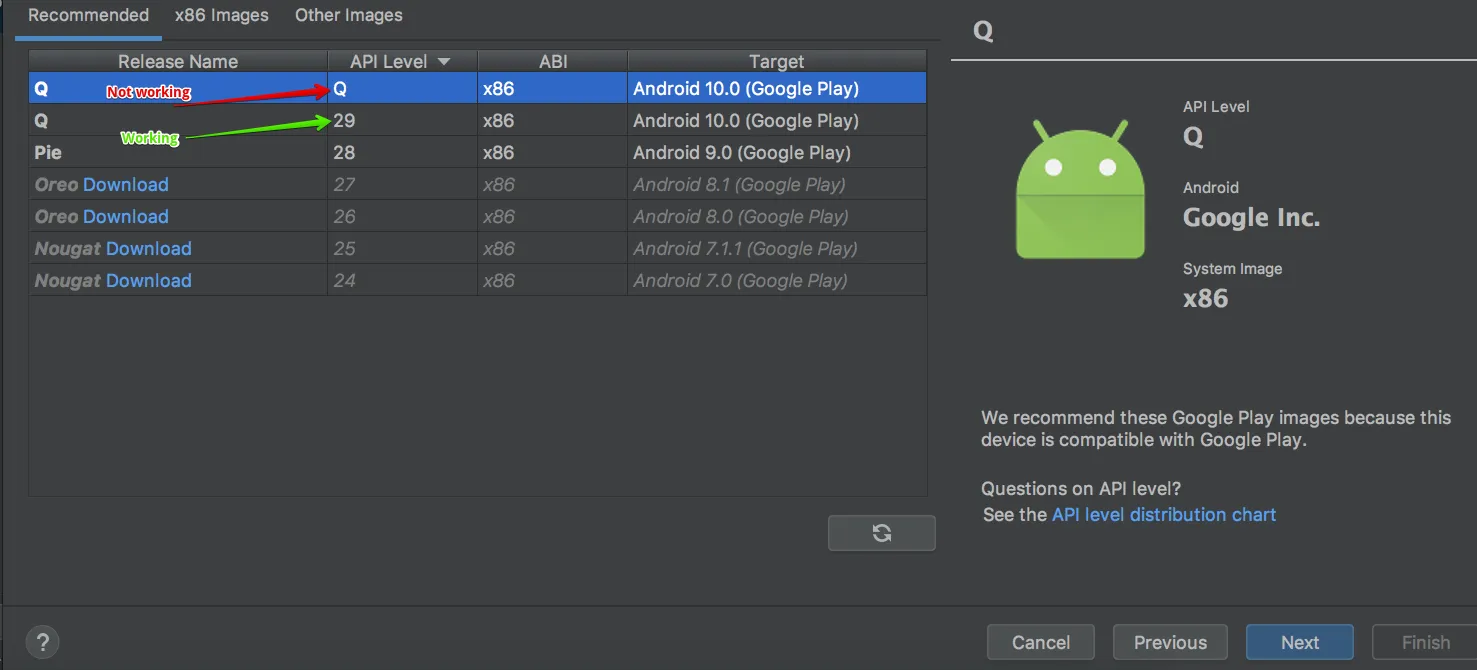Sort by the Release Name column header
This screenshot has width=1477, height=670.
pos(178,61)
